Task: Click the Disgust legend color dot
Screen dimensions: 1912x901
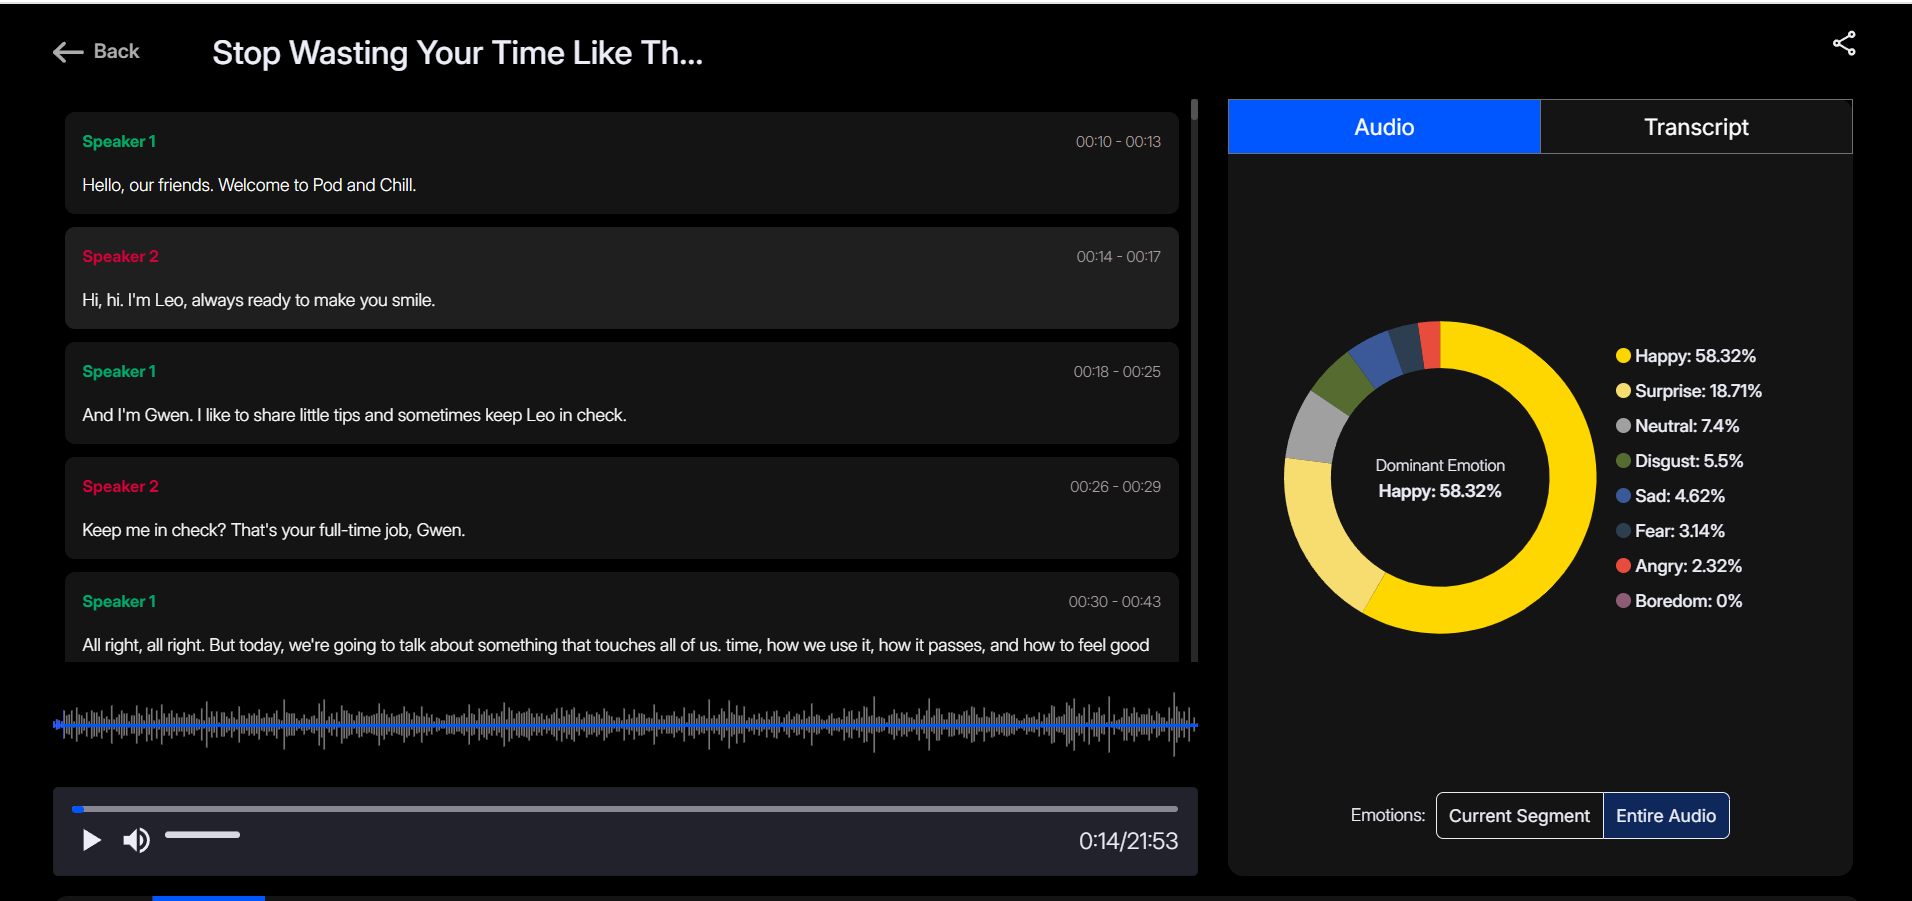Action: (x=1623, y=461)
